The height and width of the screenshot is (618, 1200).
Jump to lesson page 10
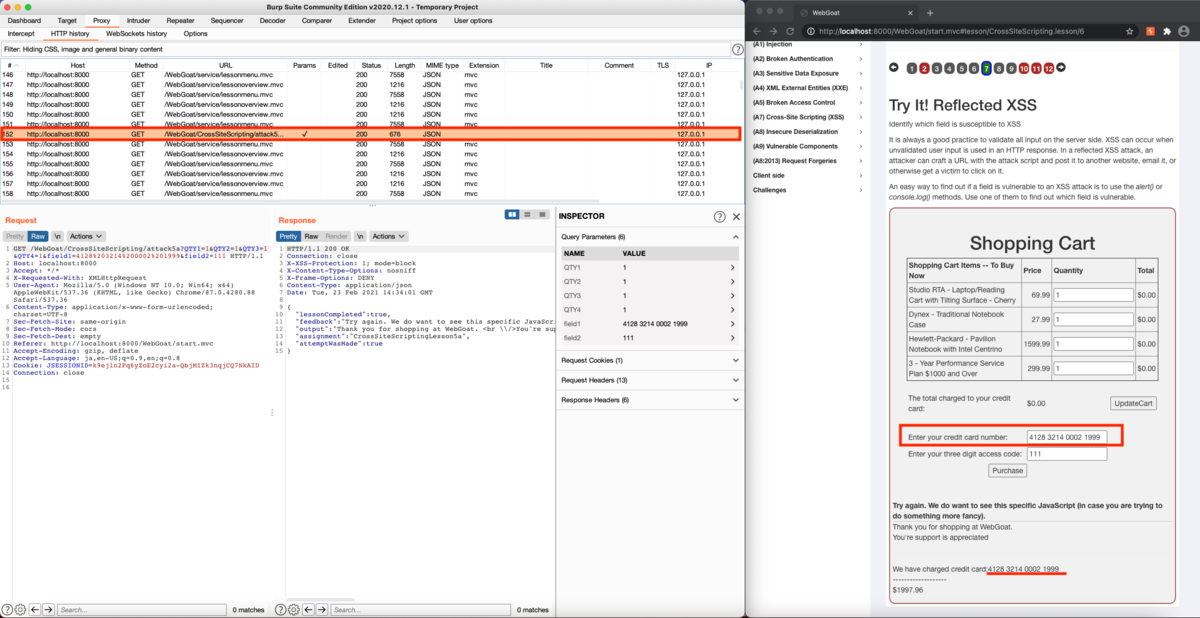(x=1023, y=68)
